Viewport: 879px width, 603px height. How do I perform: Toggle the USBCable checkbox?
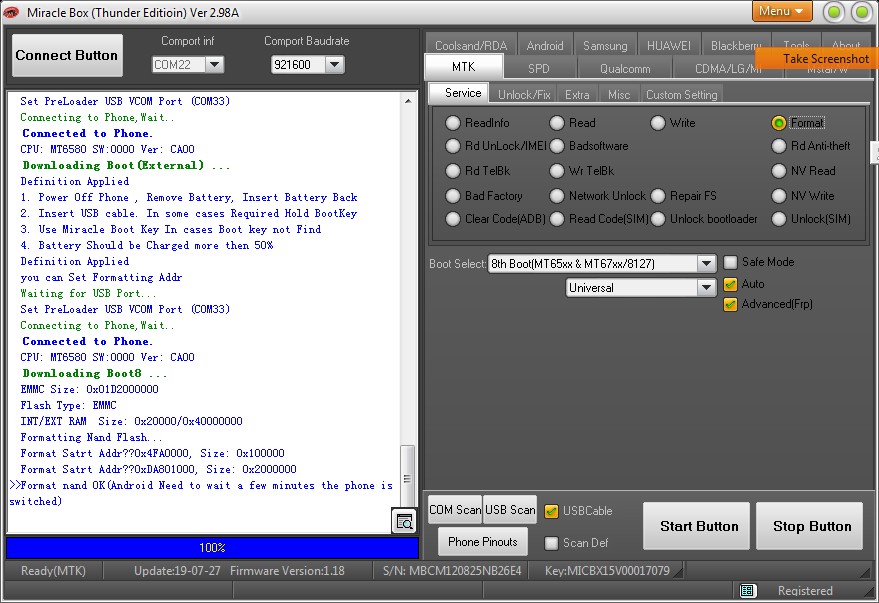pos(551,511)
